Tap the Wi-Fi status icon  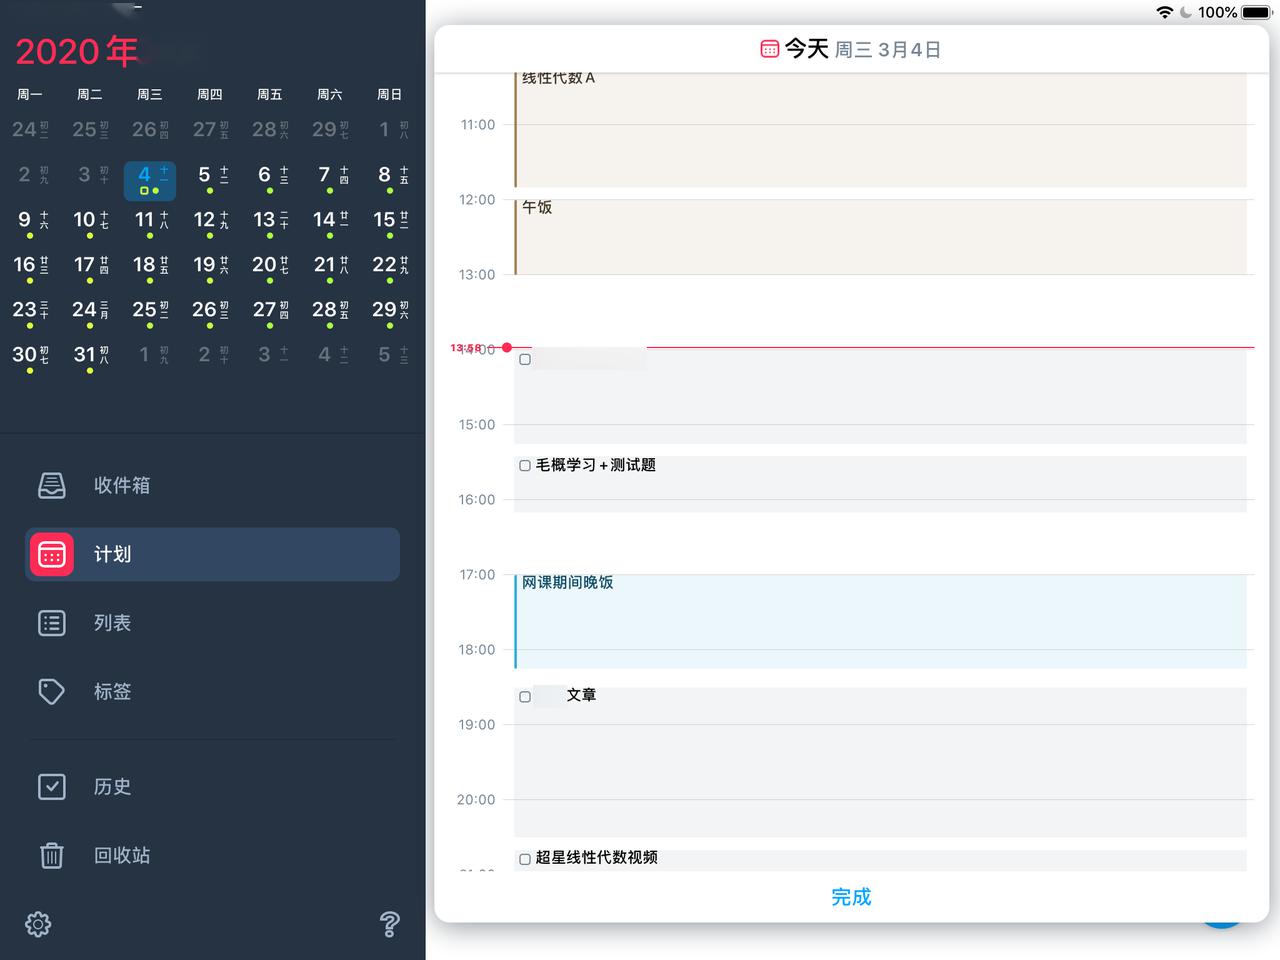click(x=1165, y=12)
